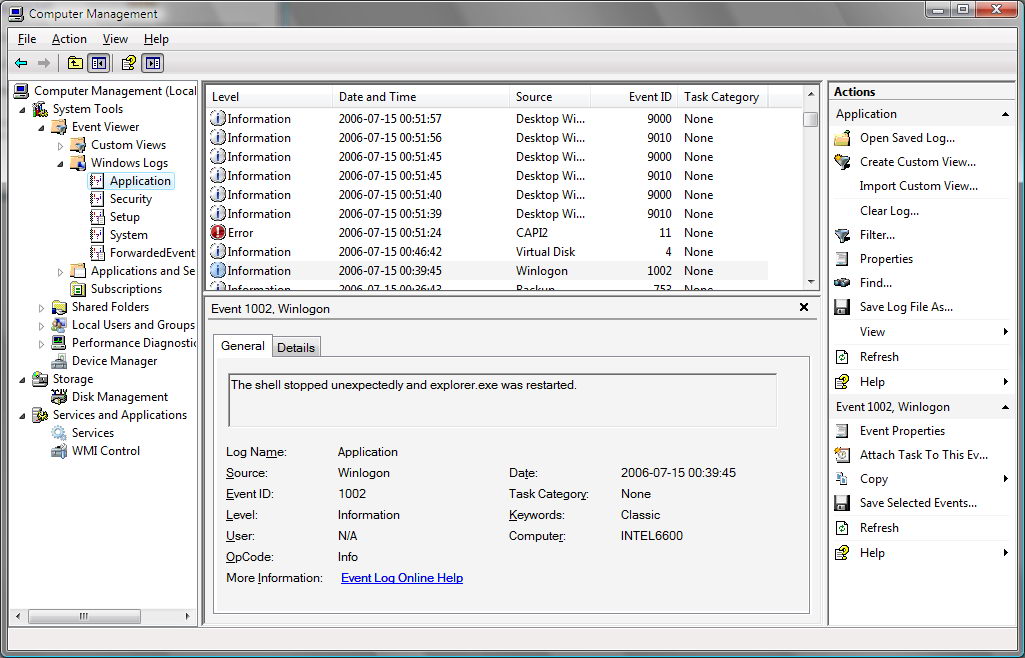Click the event list scroll down arrow
Screen dimensions: 1025x658
click(x=811, y=282)
